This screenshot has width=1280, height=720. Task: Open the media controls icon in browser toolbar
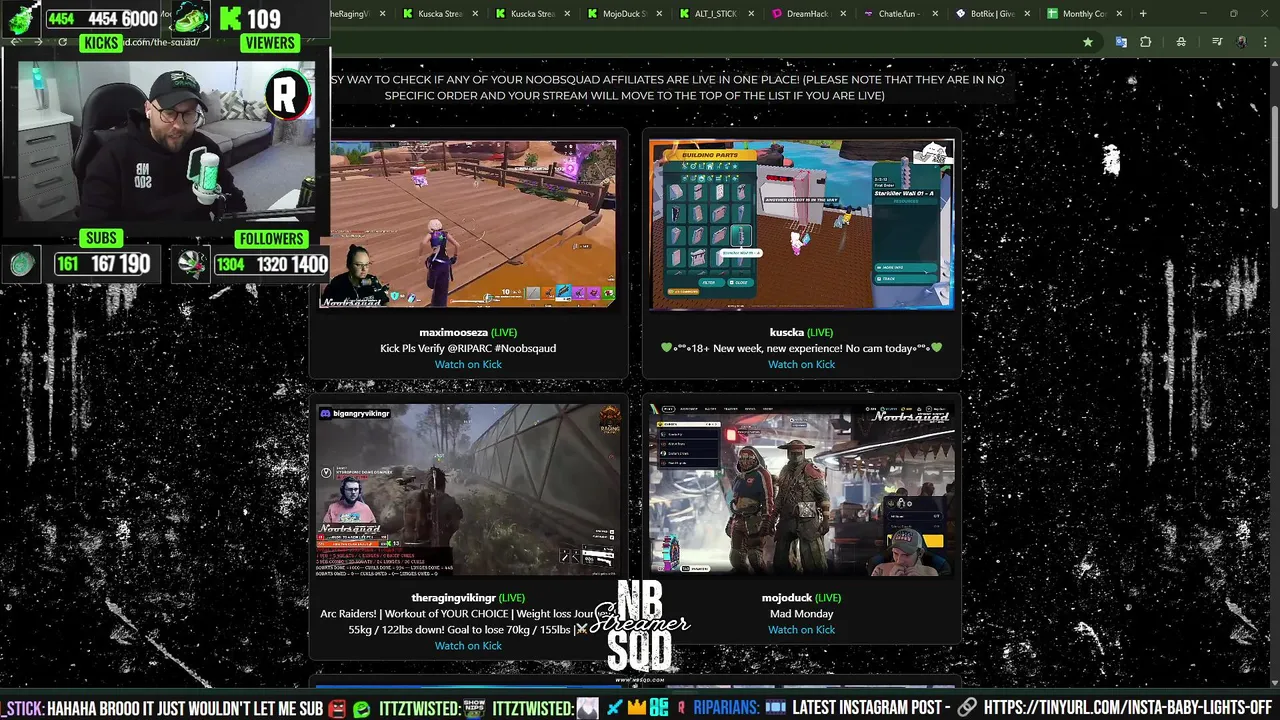(1217, 42)
